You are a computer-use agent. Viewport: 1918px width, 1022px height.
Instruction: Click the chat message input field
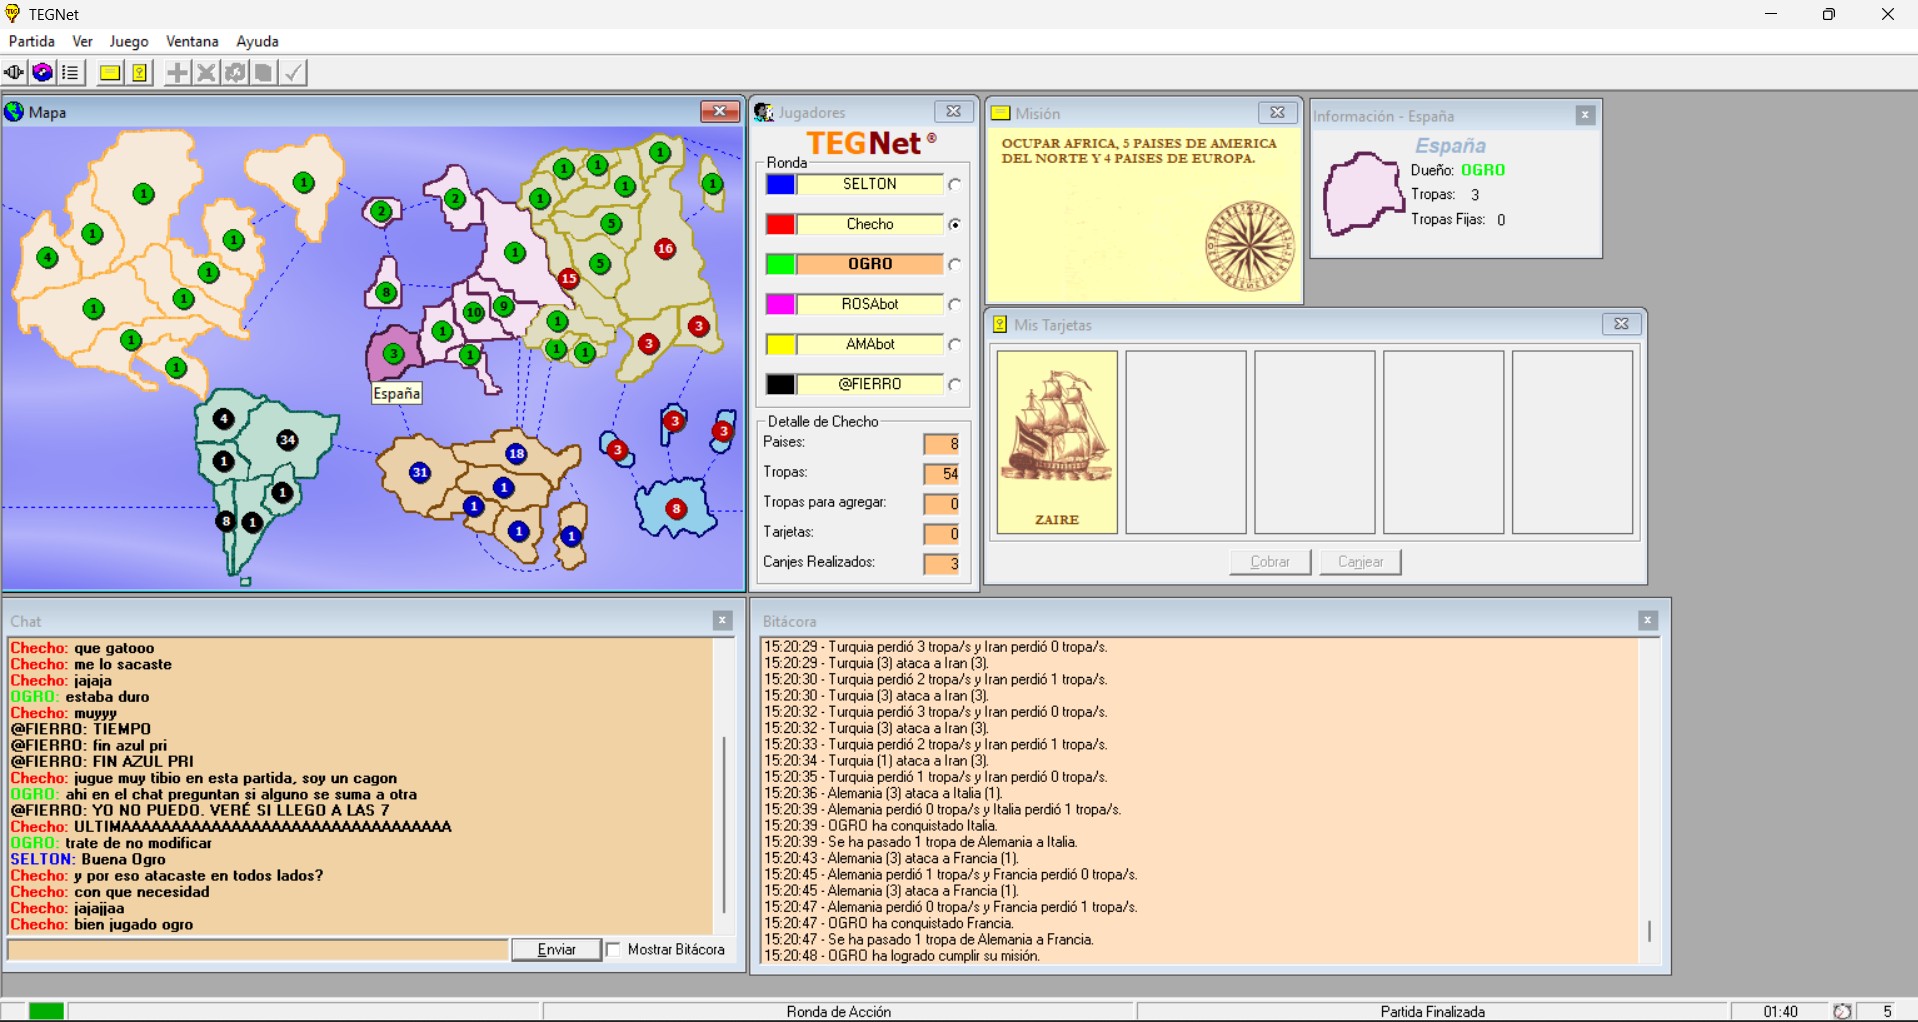(258, 950)
